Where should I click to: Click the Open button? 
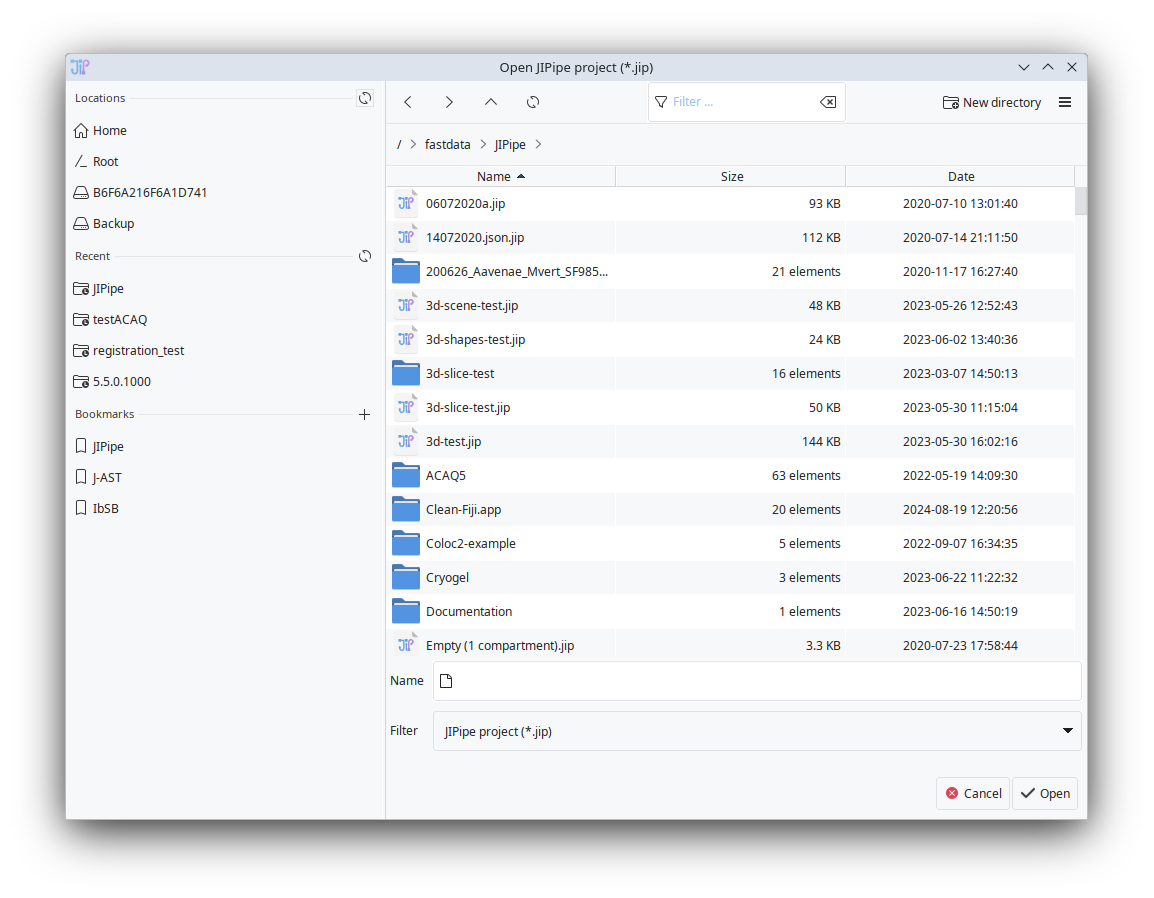tap(1044, 793)
